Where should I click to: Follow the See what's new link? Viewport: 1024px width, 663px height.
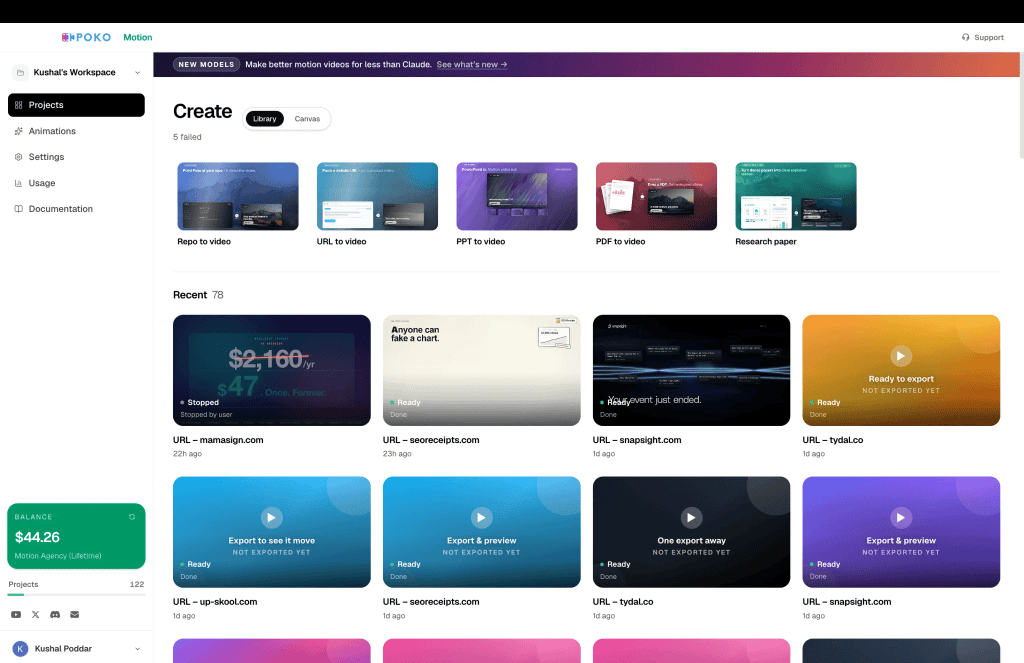point(472,65)
